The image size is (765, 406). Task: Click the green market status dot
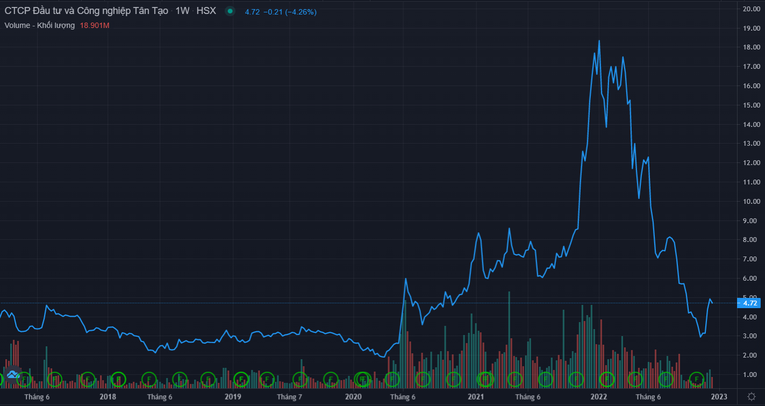pos(230,11)
